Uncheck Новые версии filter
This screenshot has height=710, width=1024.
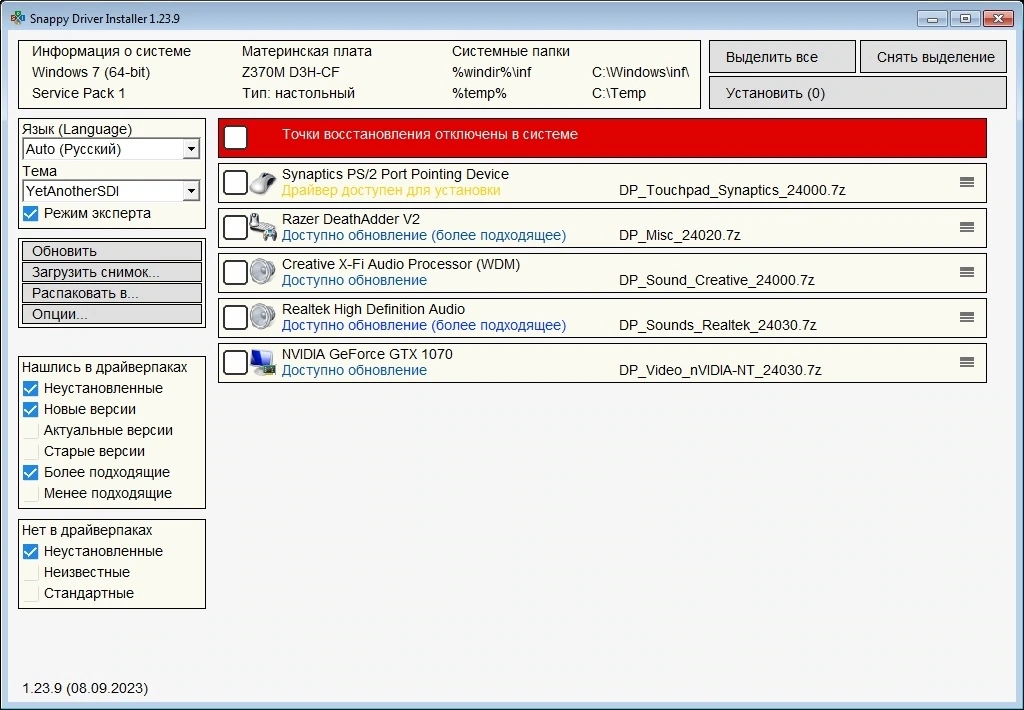coord(31,410)
